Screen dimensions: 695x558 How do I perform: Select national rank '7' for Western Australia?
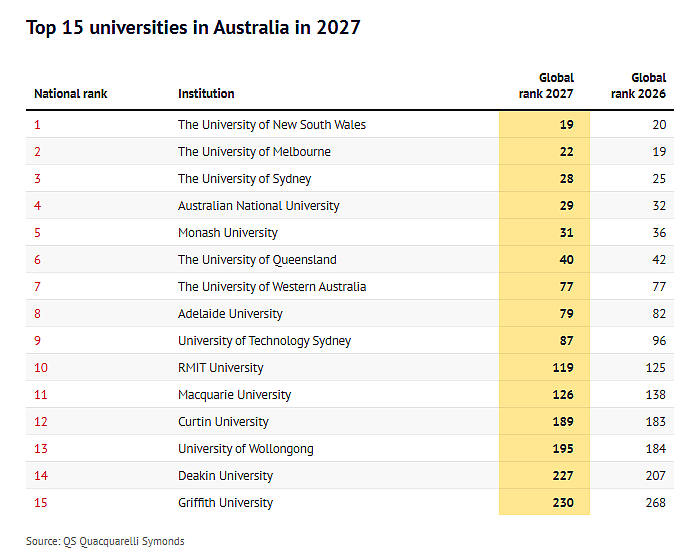[37, 287]
